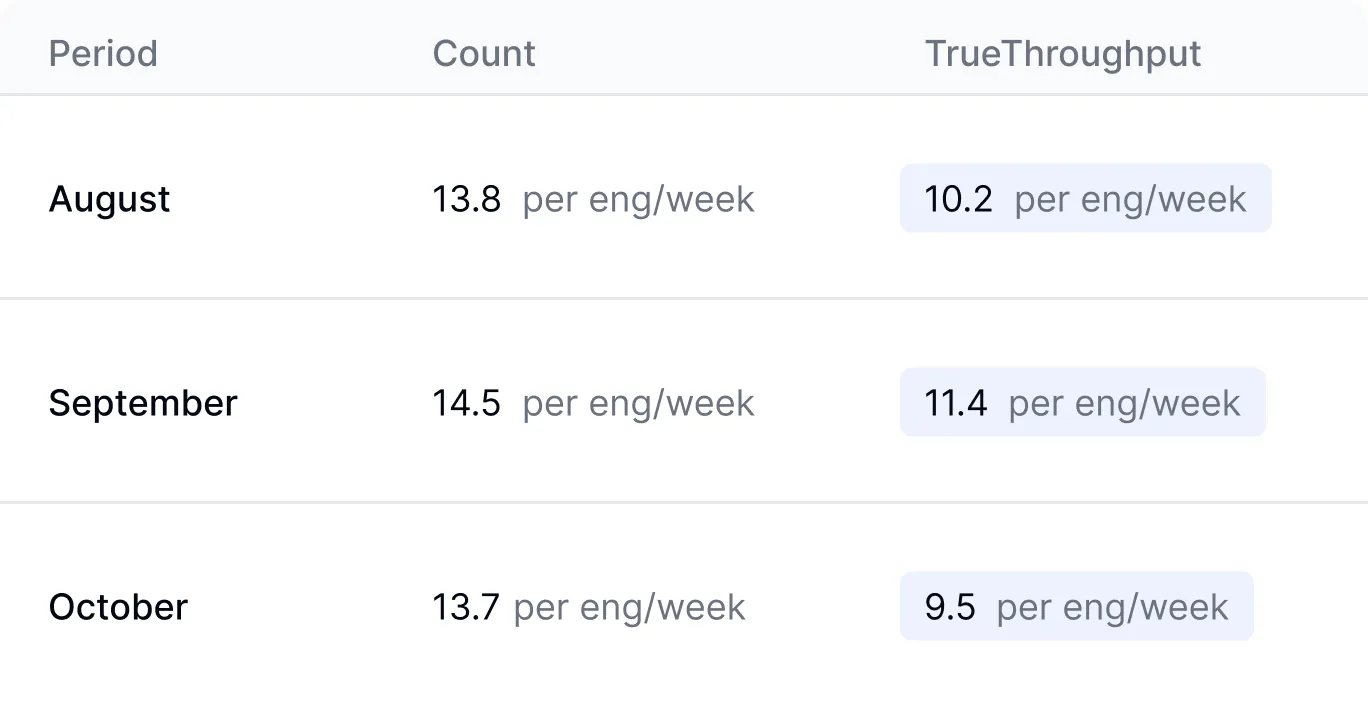Screen dimensions: 1368x708
Task: Click the per eng/week unit beside 9.5
Action: pos(1112,607)
